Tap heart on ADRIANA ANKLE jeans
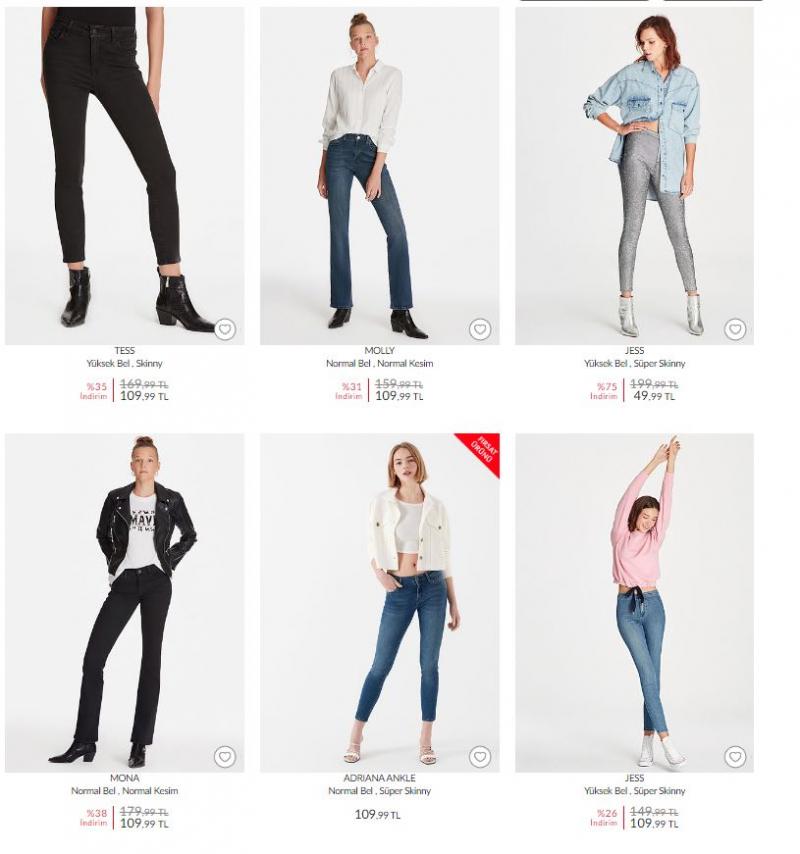 click(x=480, y=757)
